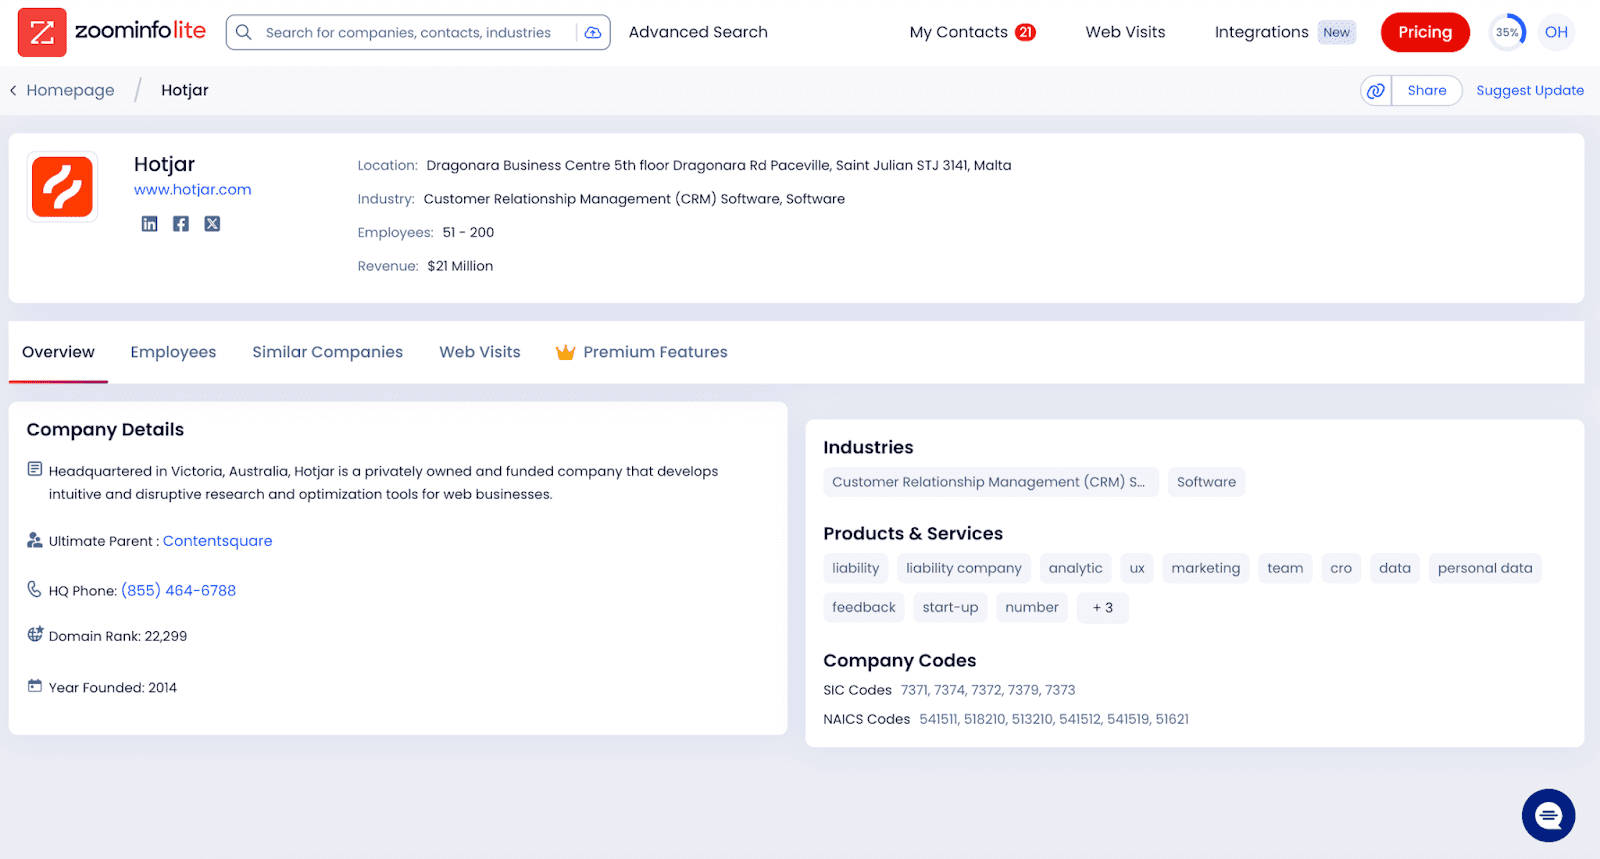The height and width of the screenshot is (859, 1600).
Task: Switch to the Employees tab
Action: pos(173,352)
